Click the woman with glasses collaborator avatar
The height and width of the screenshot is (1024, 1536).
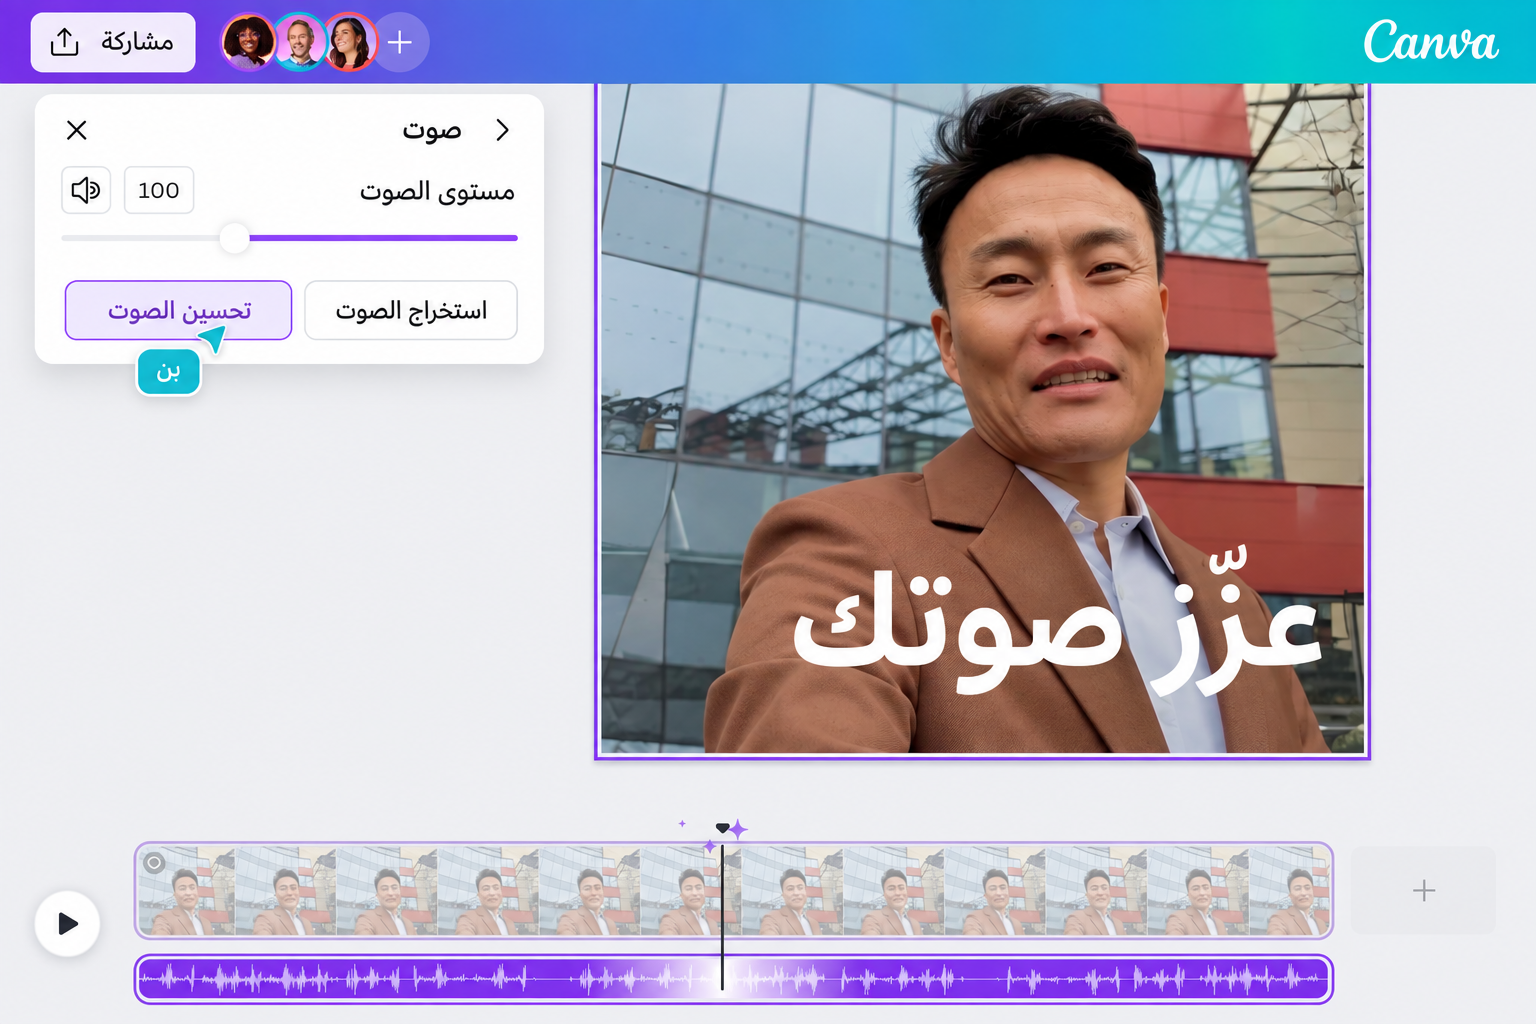click(247, 42)
